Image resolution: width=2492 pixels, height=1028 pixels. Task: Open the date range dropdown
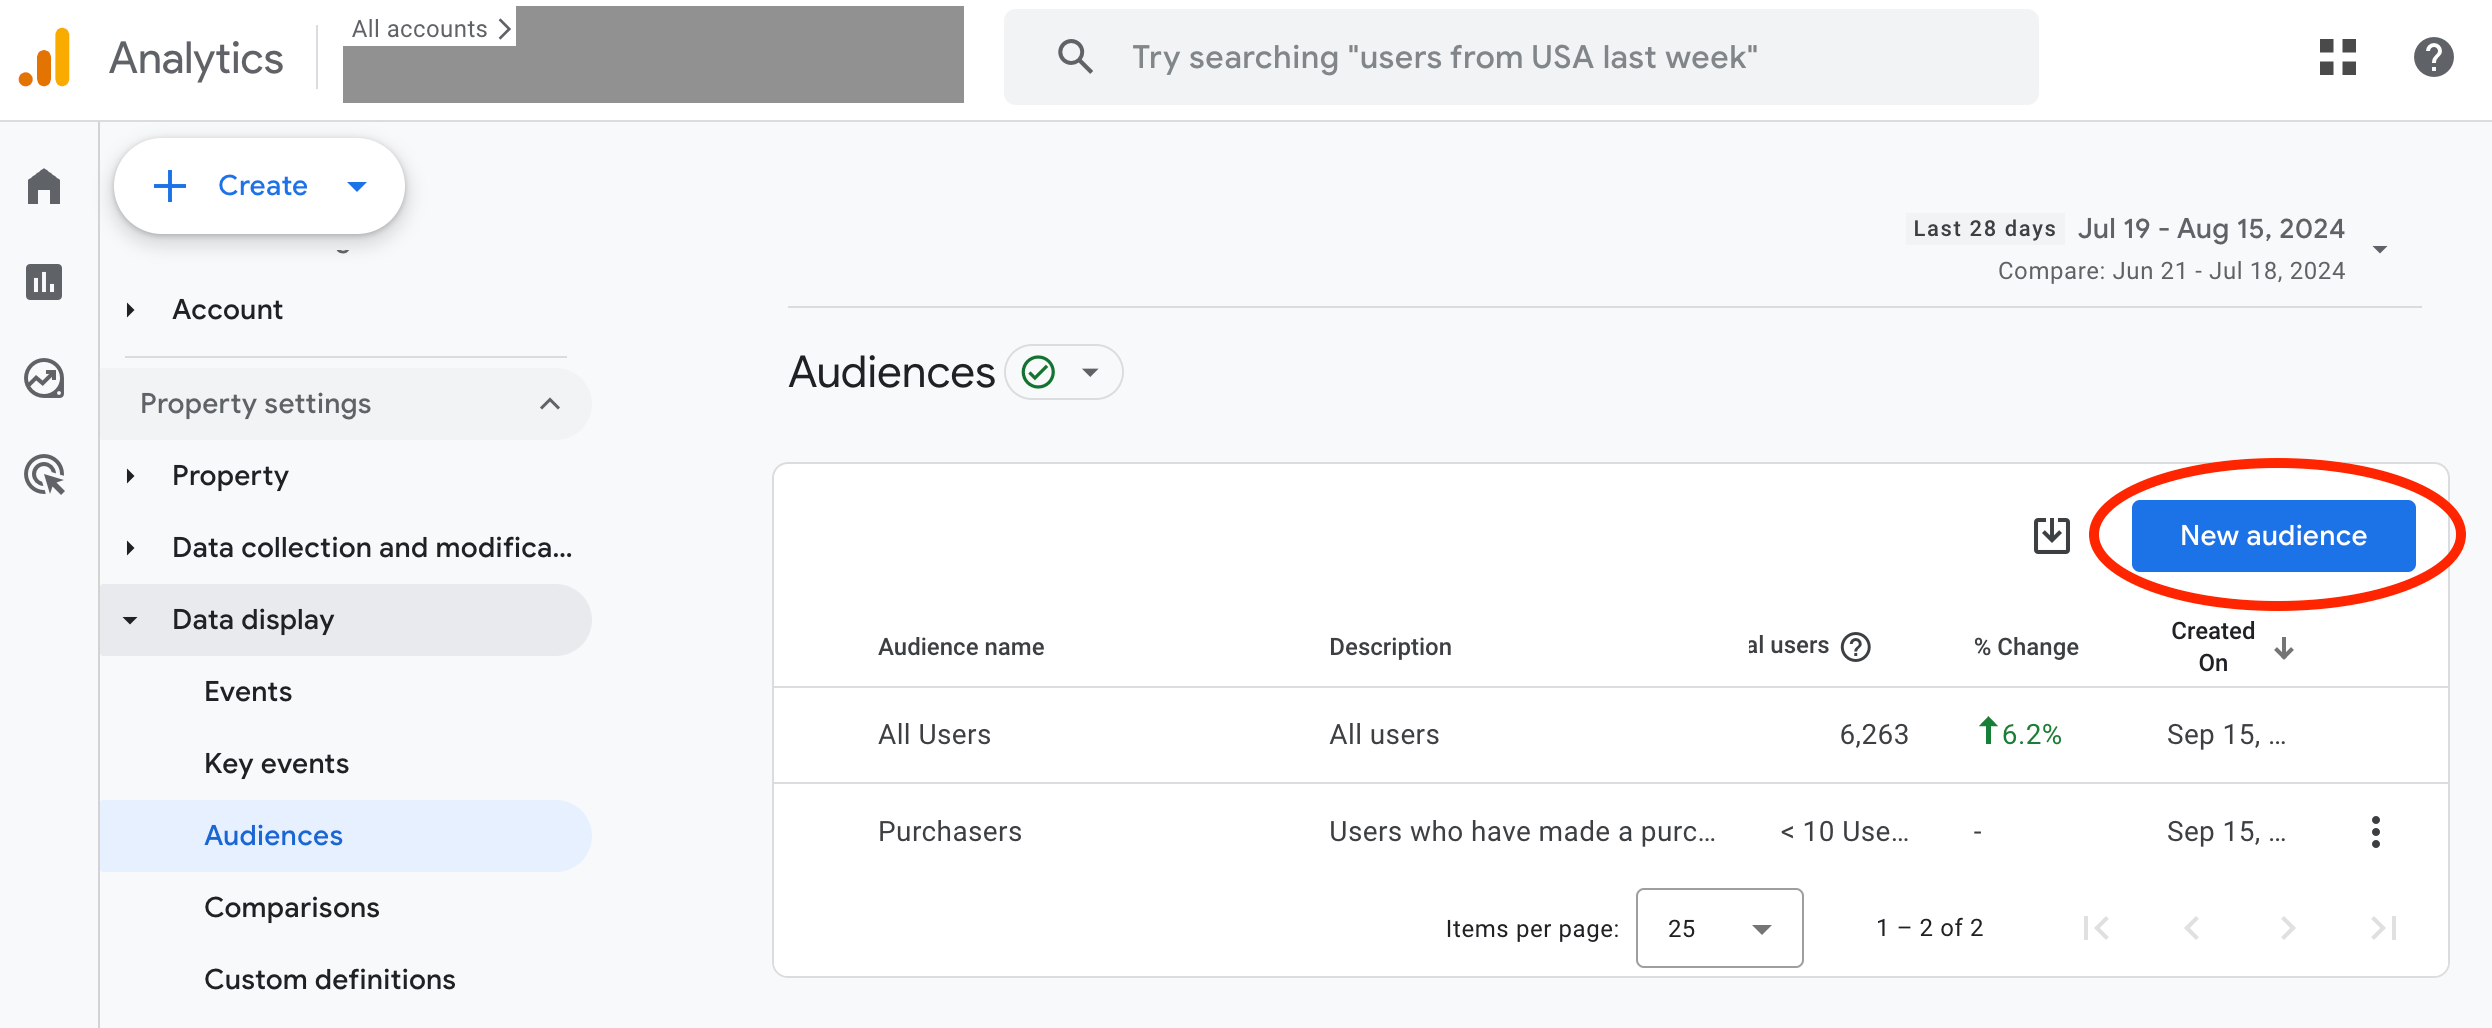click(x=2380, y=249)
